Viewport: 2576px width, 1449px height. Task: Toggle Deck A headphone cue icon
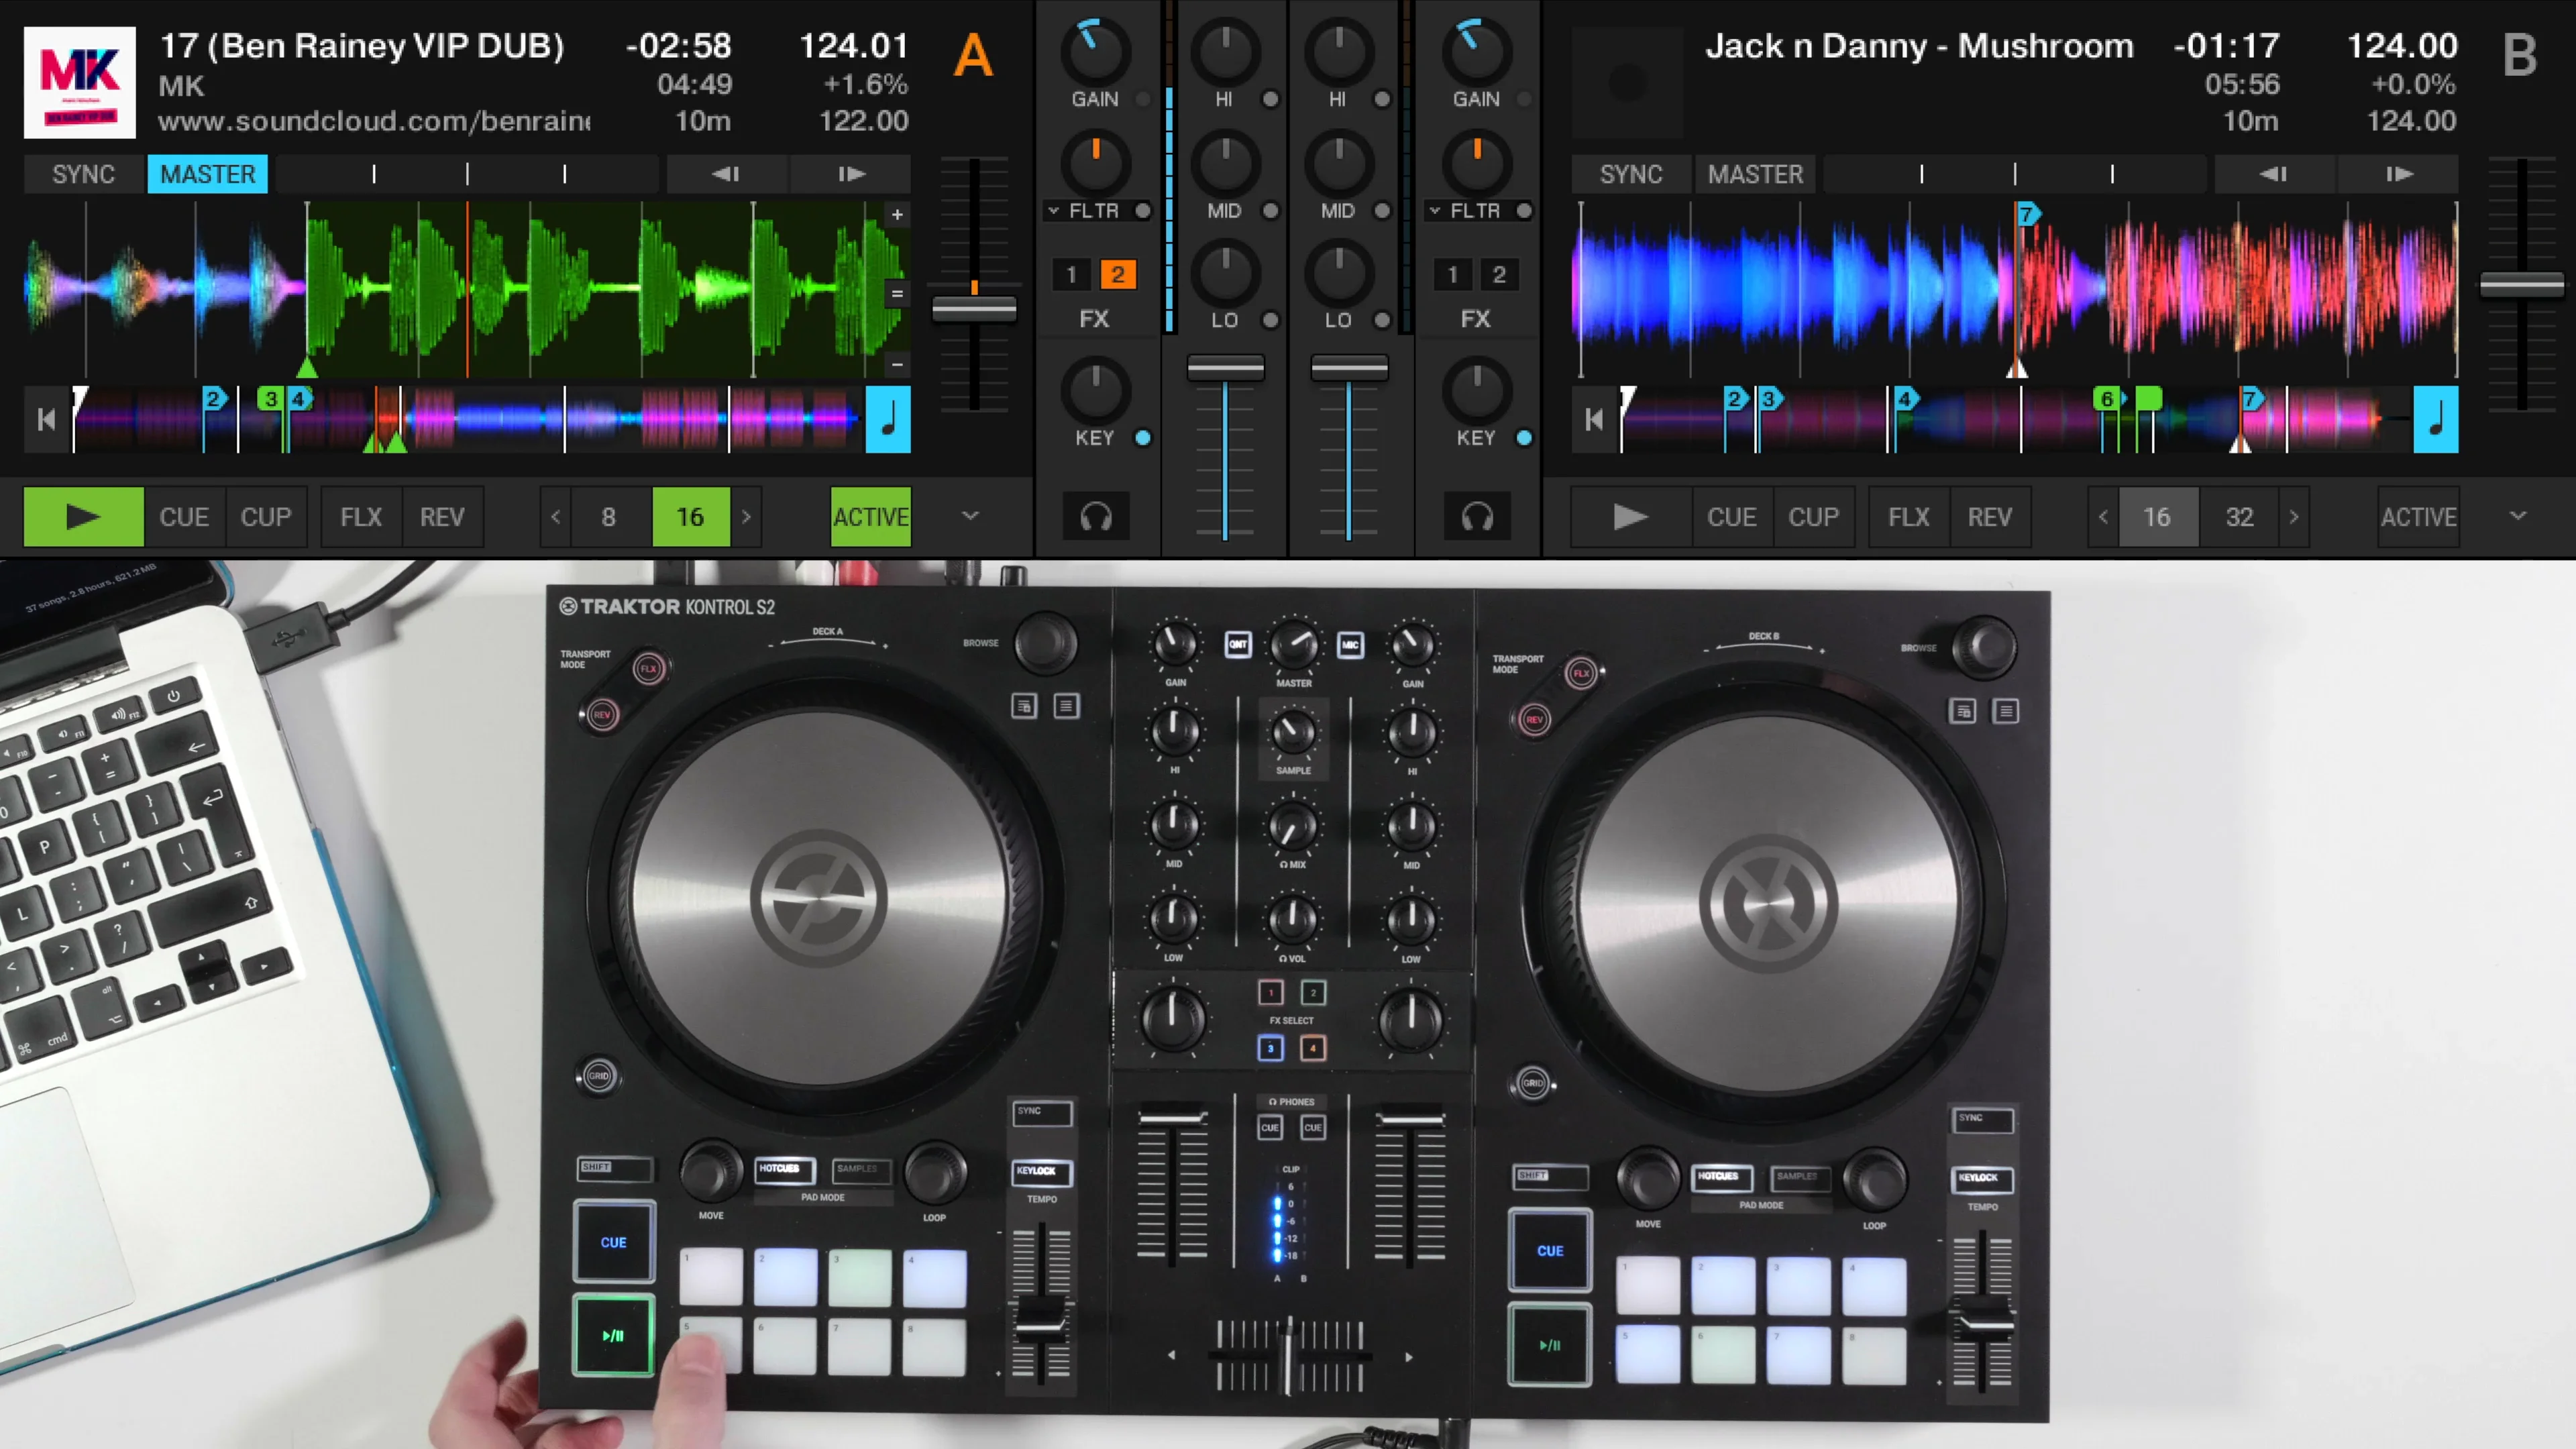tap(1096, 517)
